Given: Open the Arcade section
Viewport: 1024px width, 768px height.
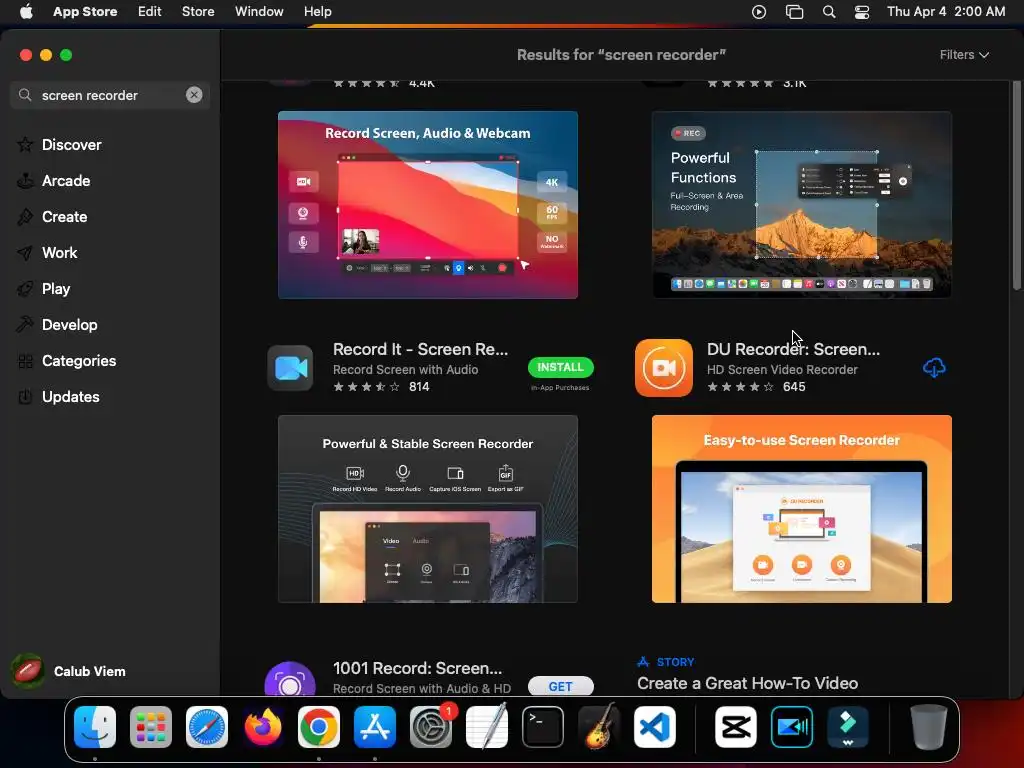Looking at the screenshot, I should click(66, 180).
